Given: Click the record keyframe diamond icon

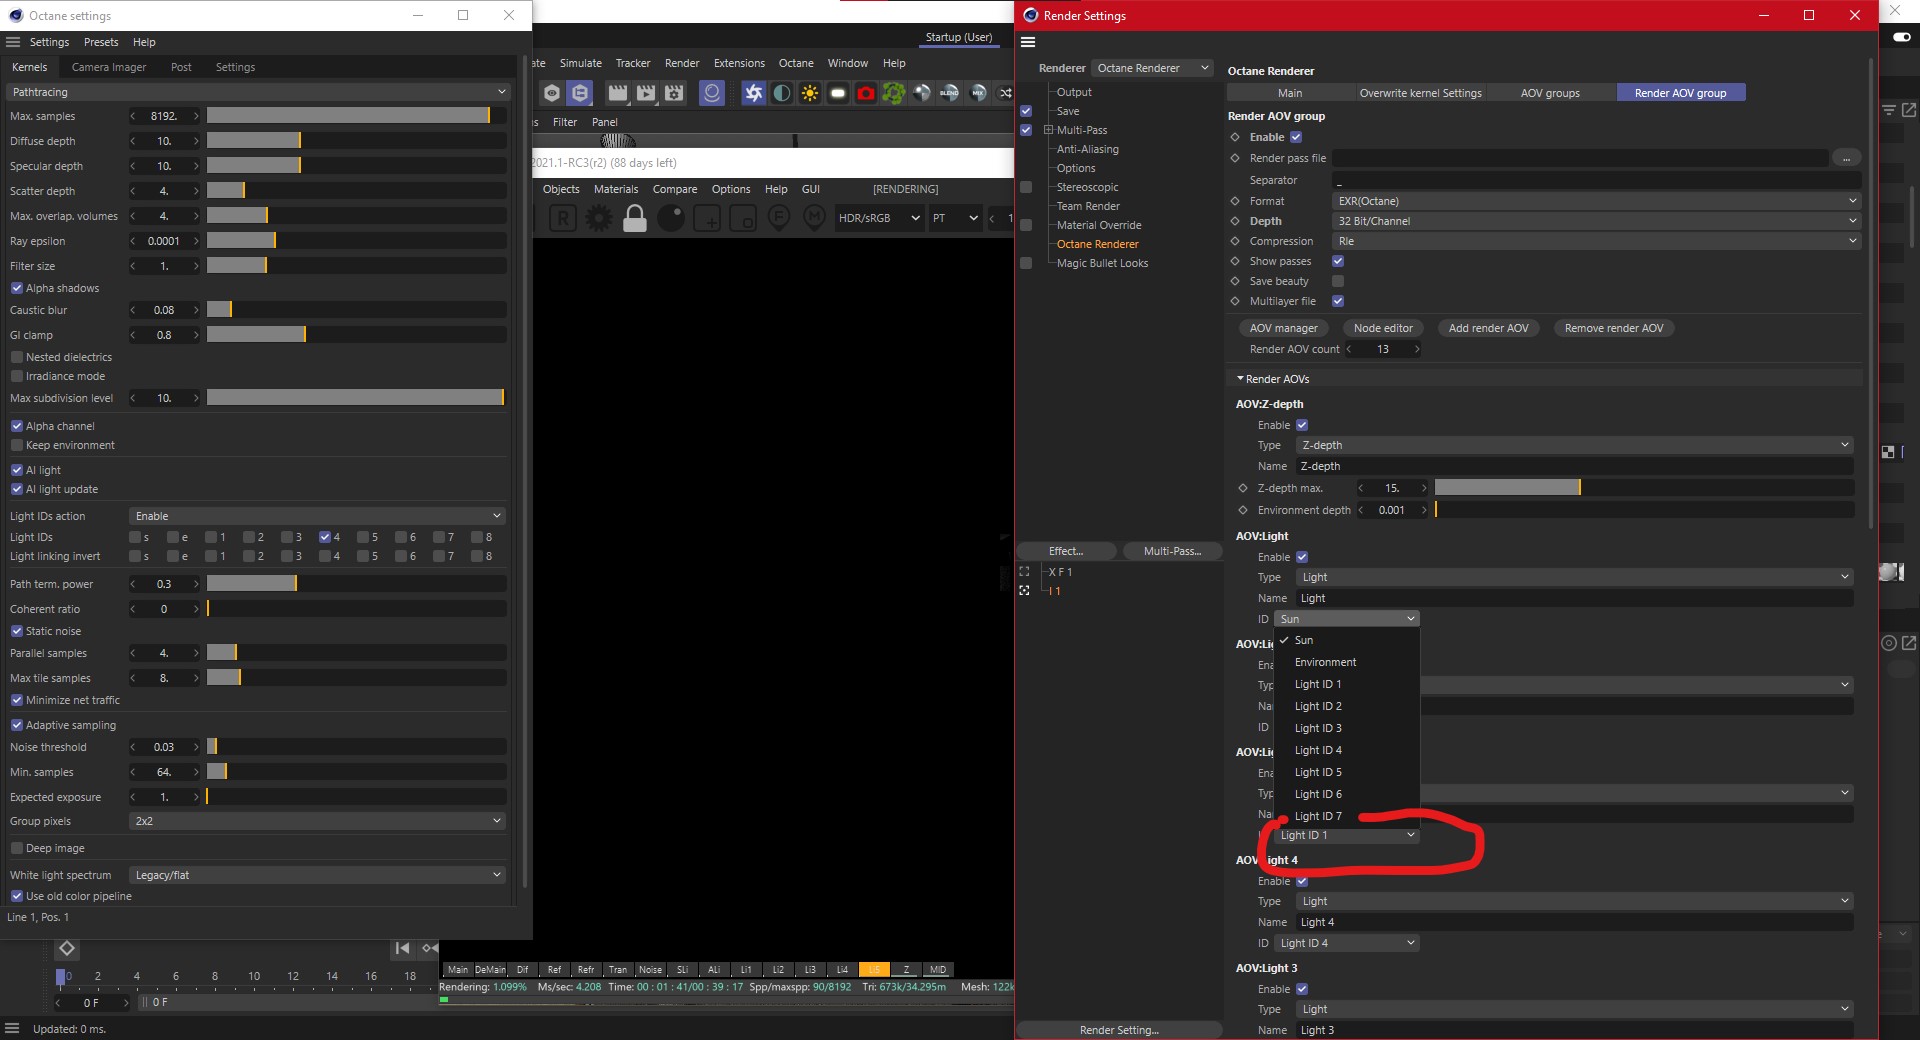Looking at the screenshot, I should pos(67,948).
